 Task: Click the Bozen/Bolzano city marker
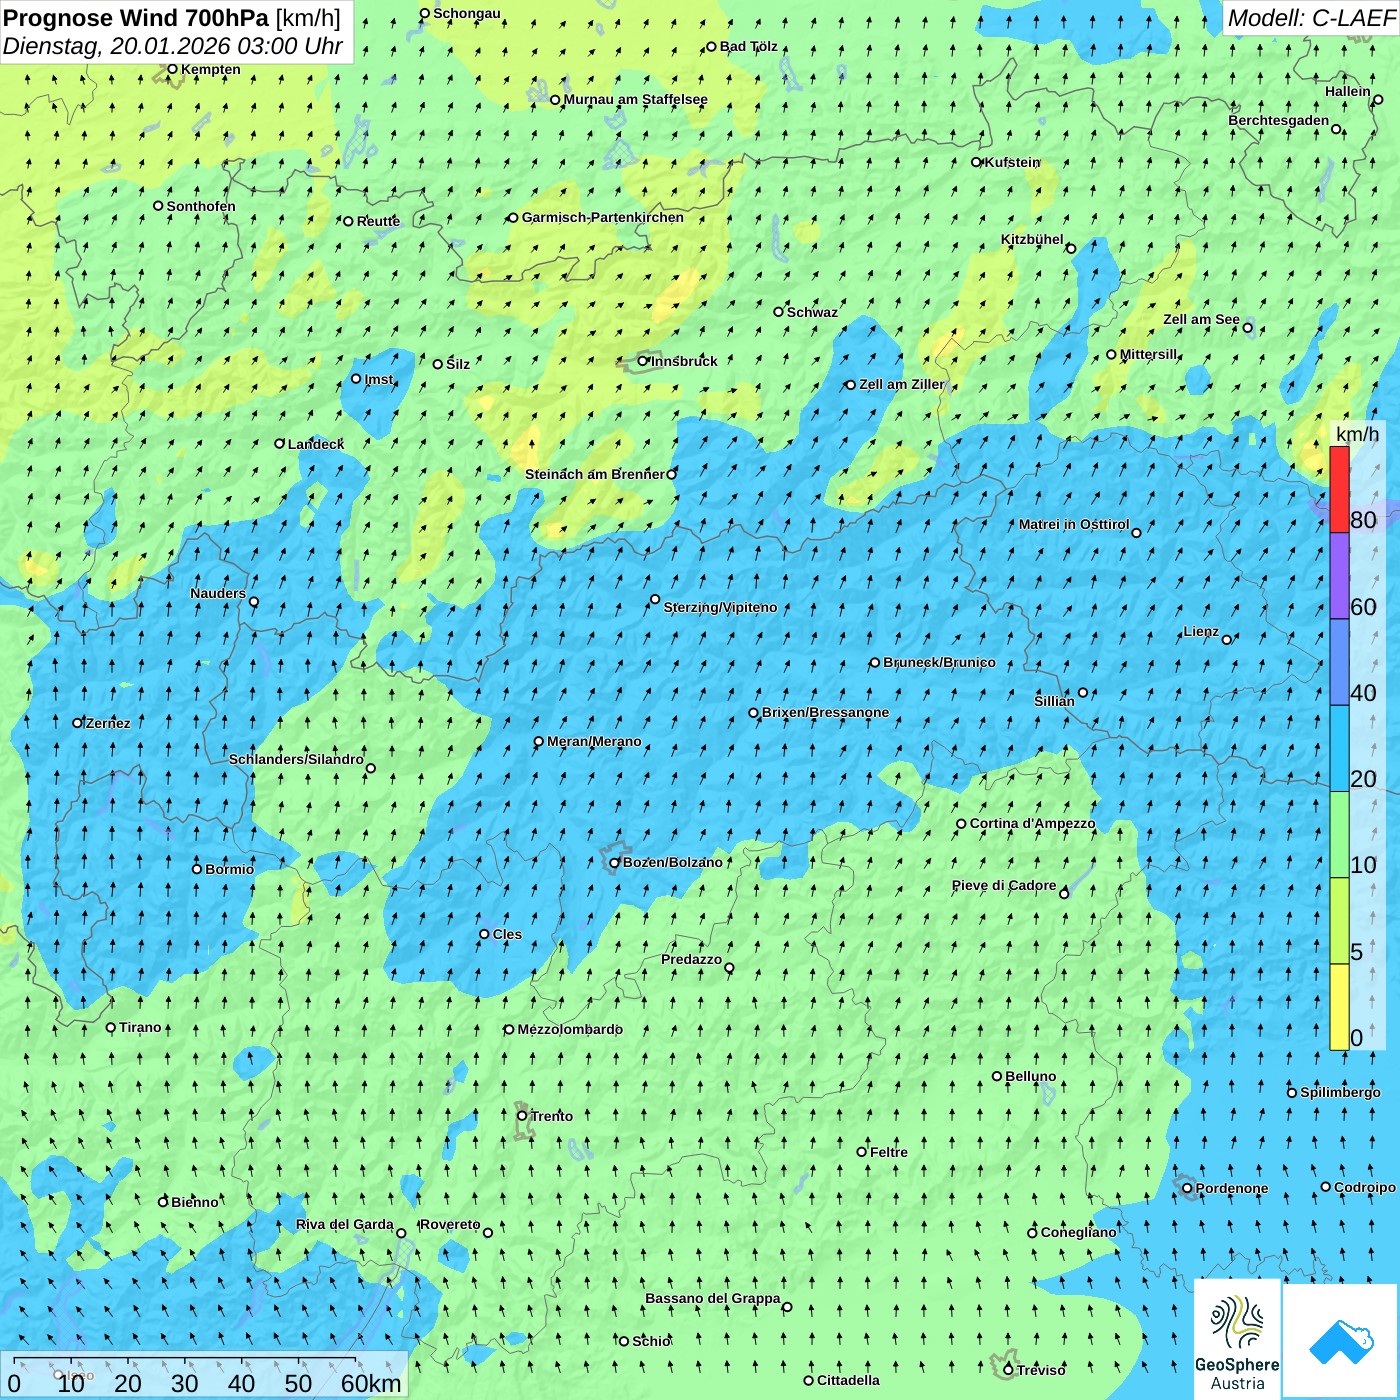615,863
